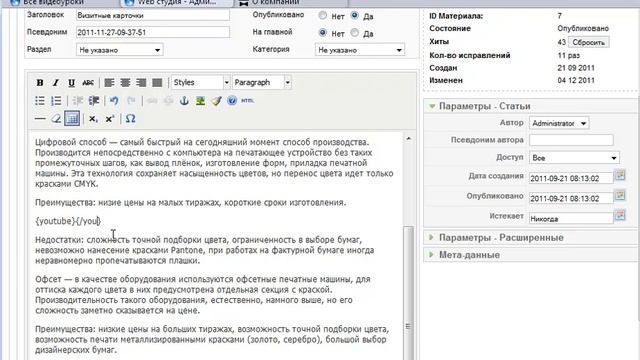Toggle visual aids grid icon
This screenshot has width=640, height=360.
tap(72, 119)
